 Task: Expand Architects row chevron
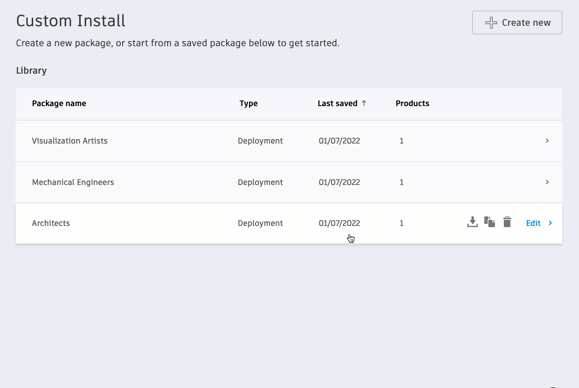550,223
